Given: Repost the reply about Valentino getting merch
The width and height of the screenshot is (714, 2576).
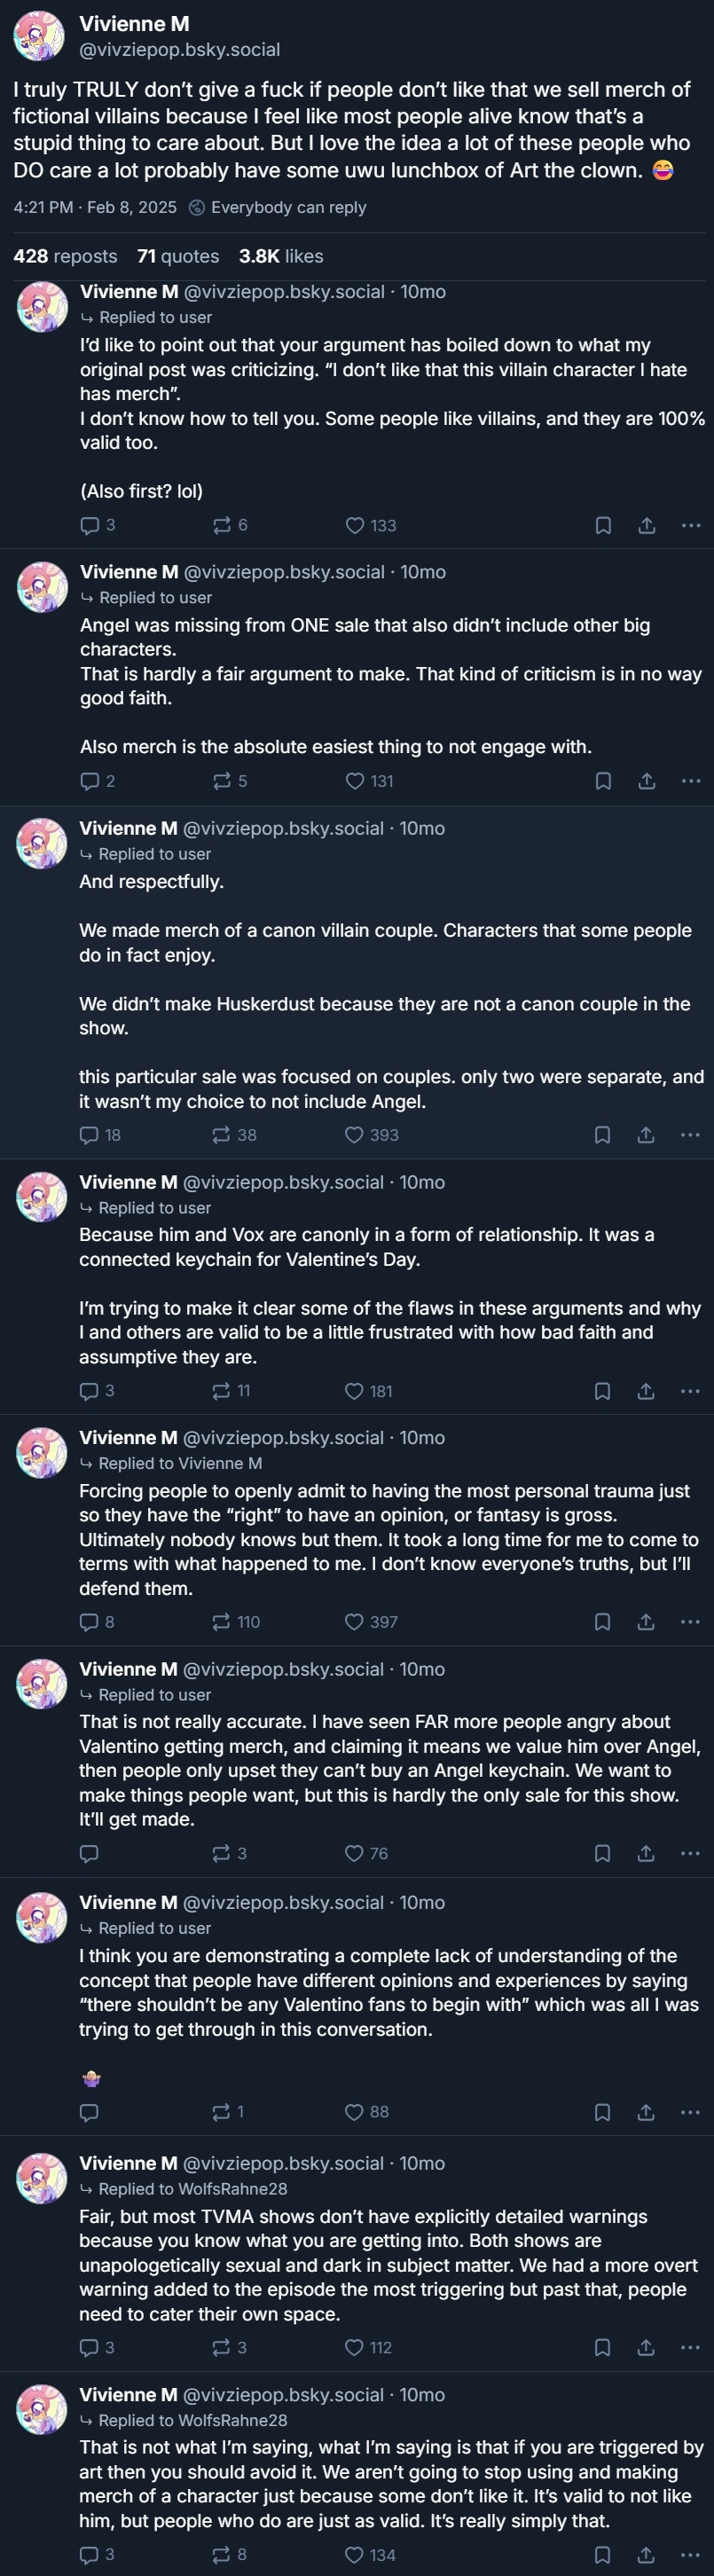Looking at the screenshot, I should (x=221, y=1853).
